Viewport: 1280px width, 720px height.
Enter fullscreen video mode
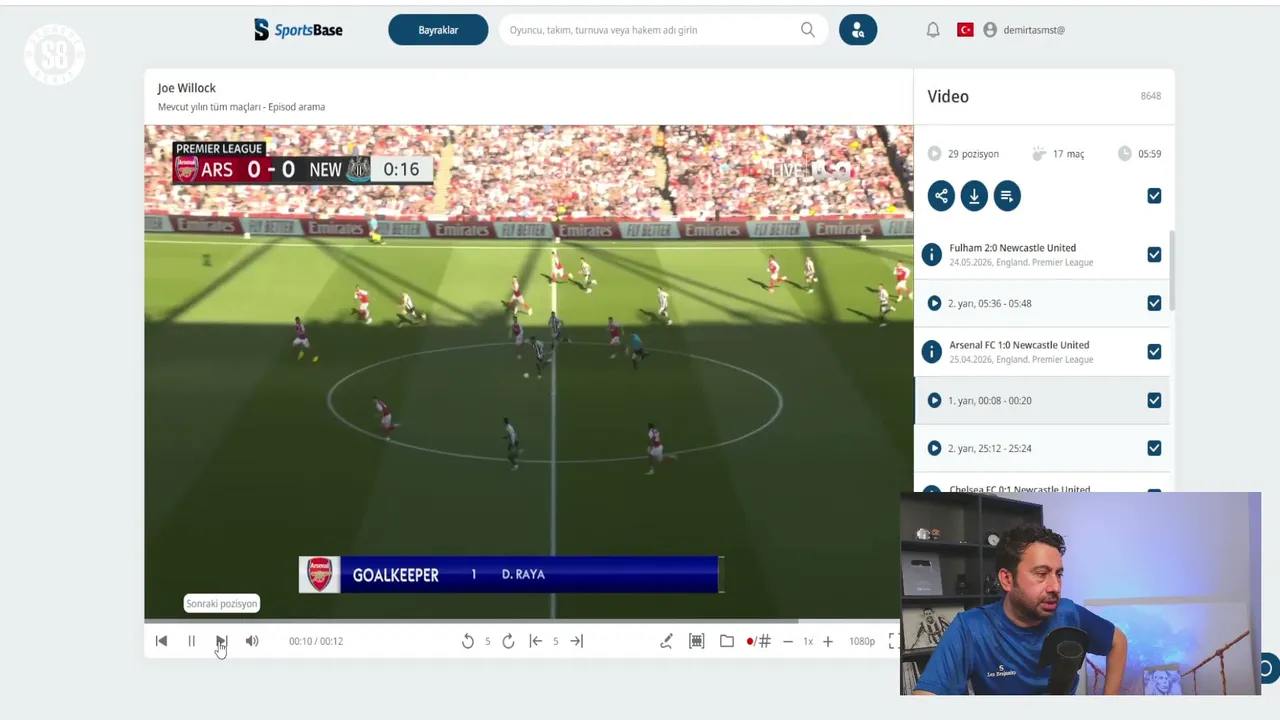(x=893, y=641)
